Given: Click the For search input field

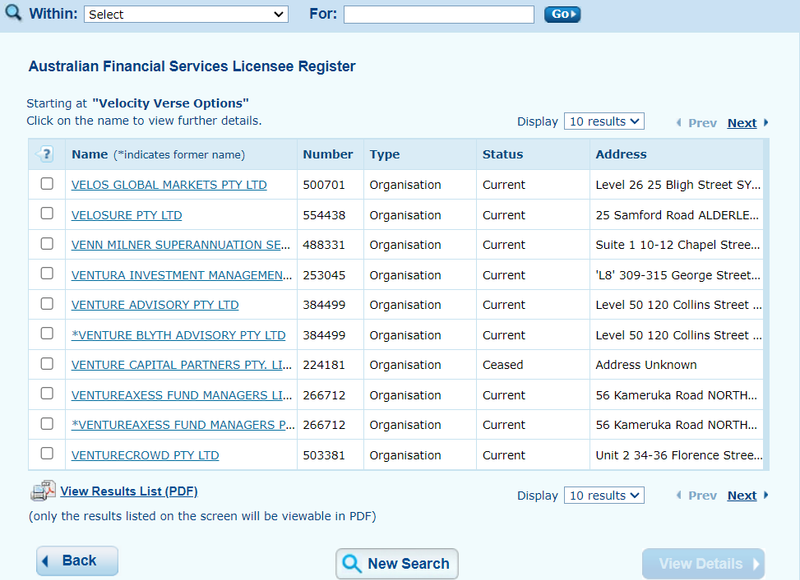Looking at the screenshot, I should (x=439, y=14).
